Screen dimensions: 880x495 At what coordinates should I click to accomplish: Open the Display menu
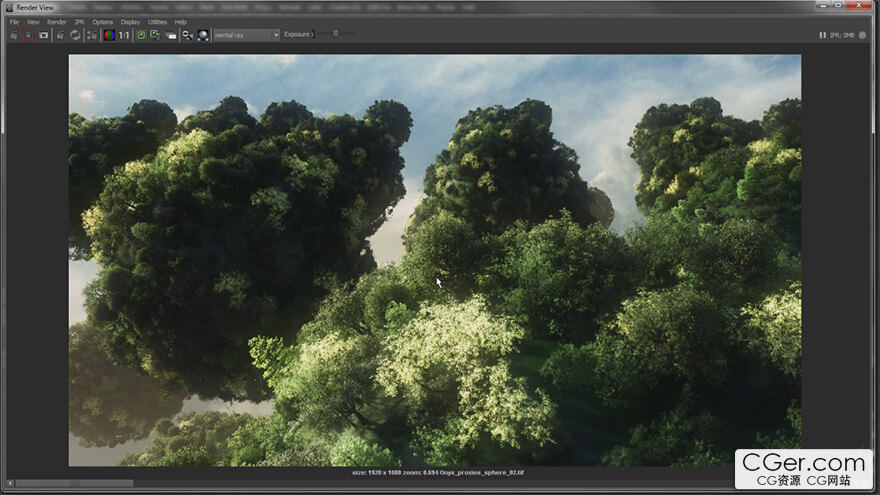(x=130, y=21)
